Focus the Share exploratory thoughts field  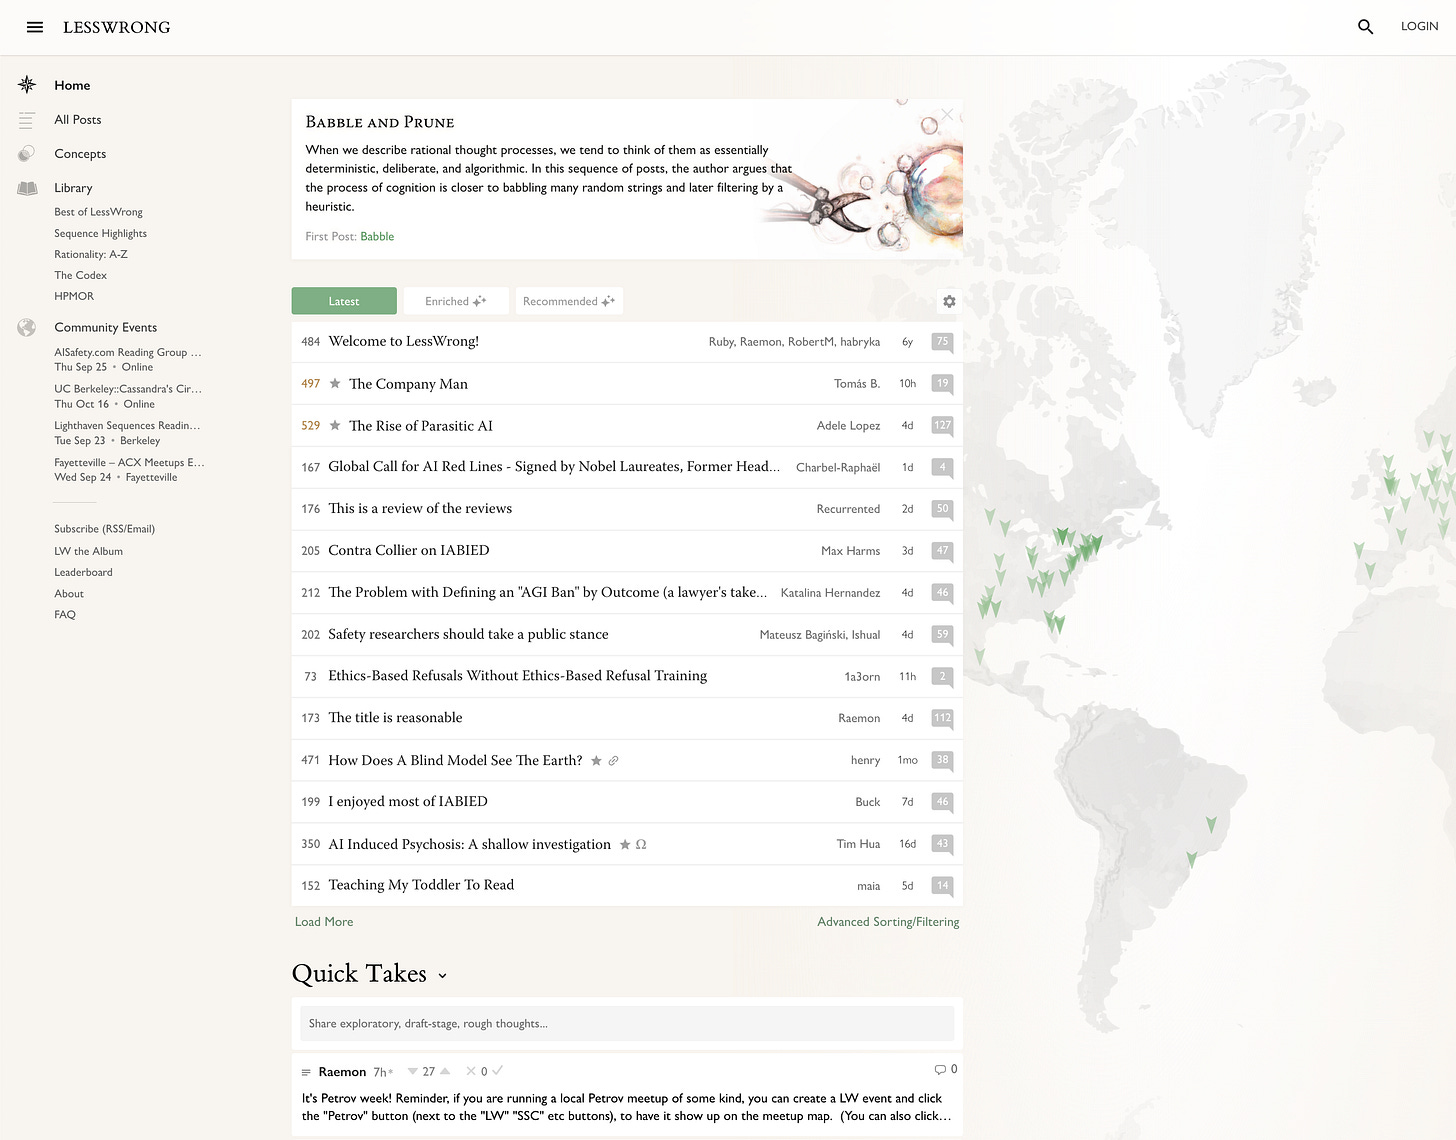(x=627, y=1024)
